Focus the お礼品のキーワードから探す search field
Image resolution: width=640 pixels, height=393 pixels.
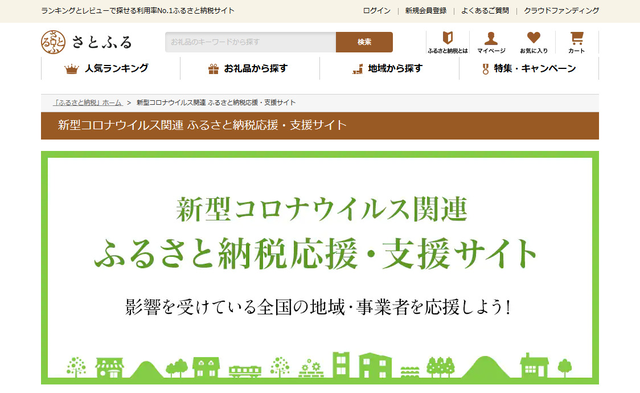251,42
